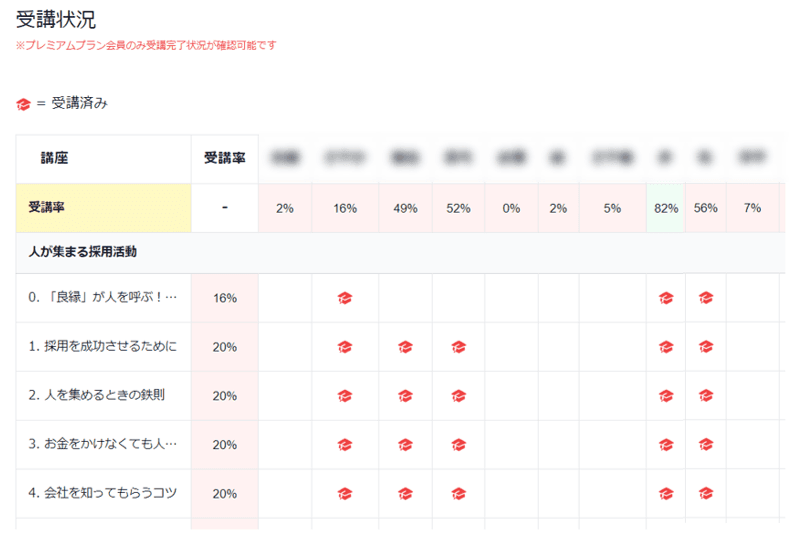This screenshot has height=542, width=808.
Task: Open course 1. 採用を成功させるために
Action: click(x=103, y=347)
